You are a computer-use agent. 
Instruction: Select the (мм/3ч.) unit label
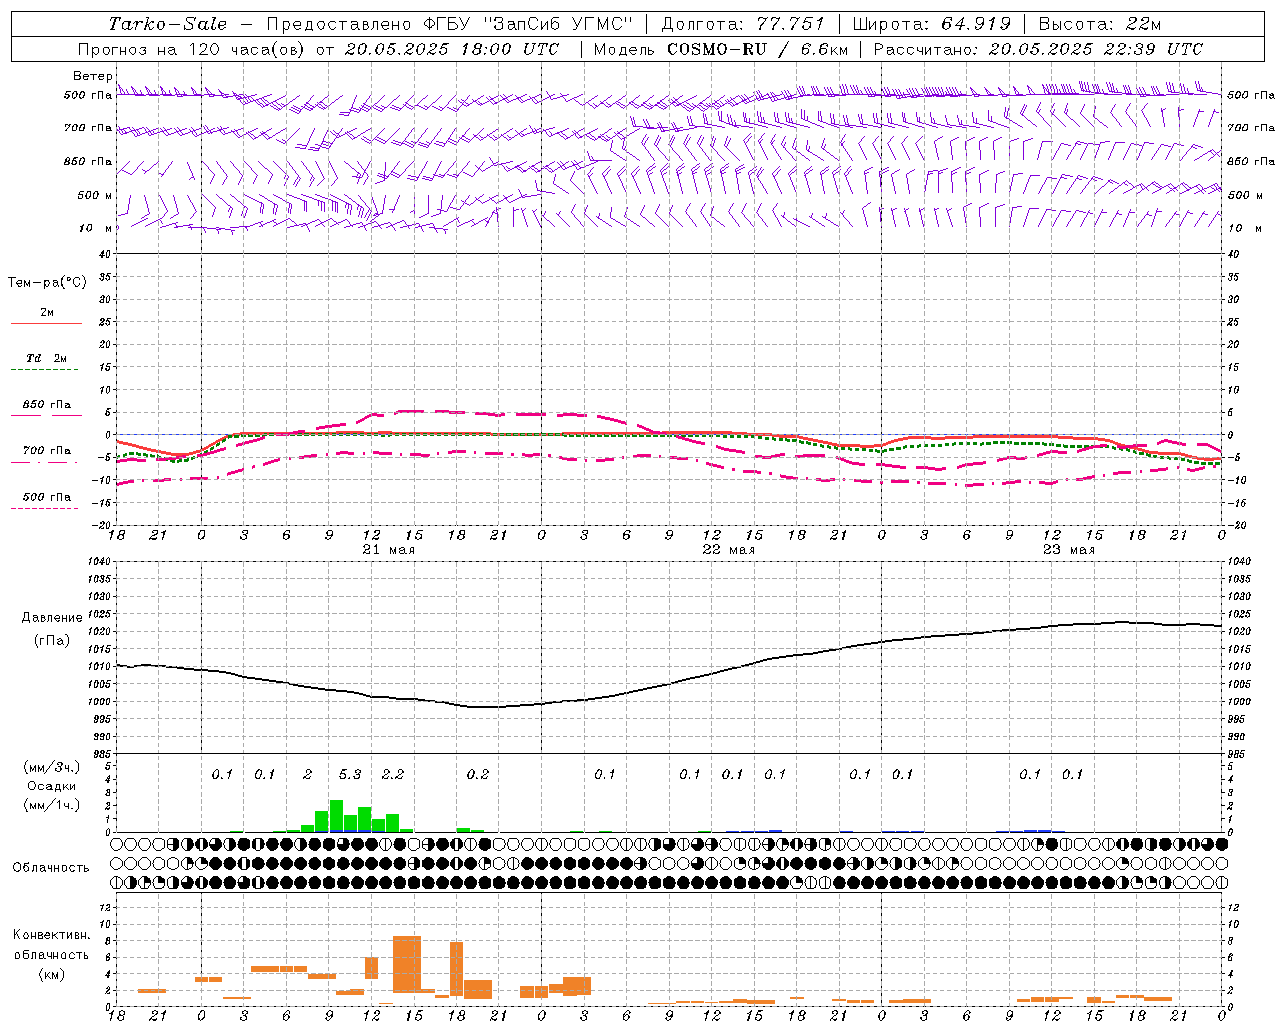point(51,767)
